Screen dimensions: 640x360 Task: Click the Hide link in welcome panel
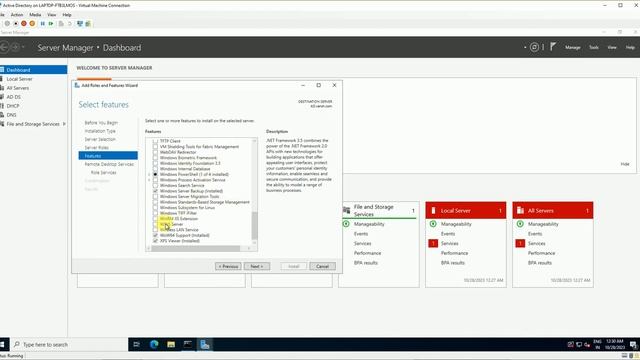[x=625, y=164]
